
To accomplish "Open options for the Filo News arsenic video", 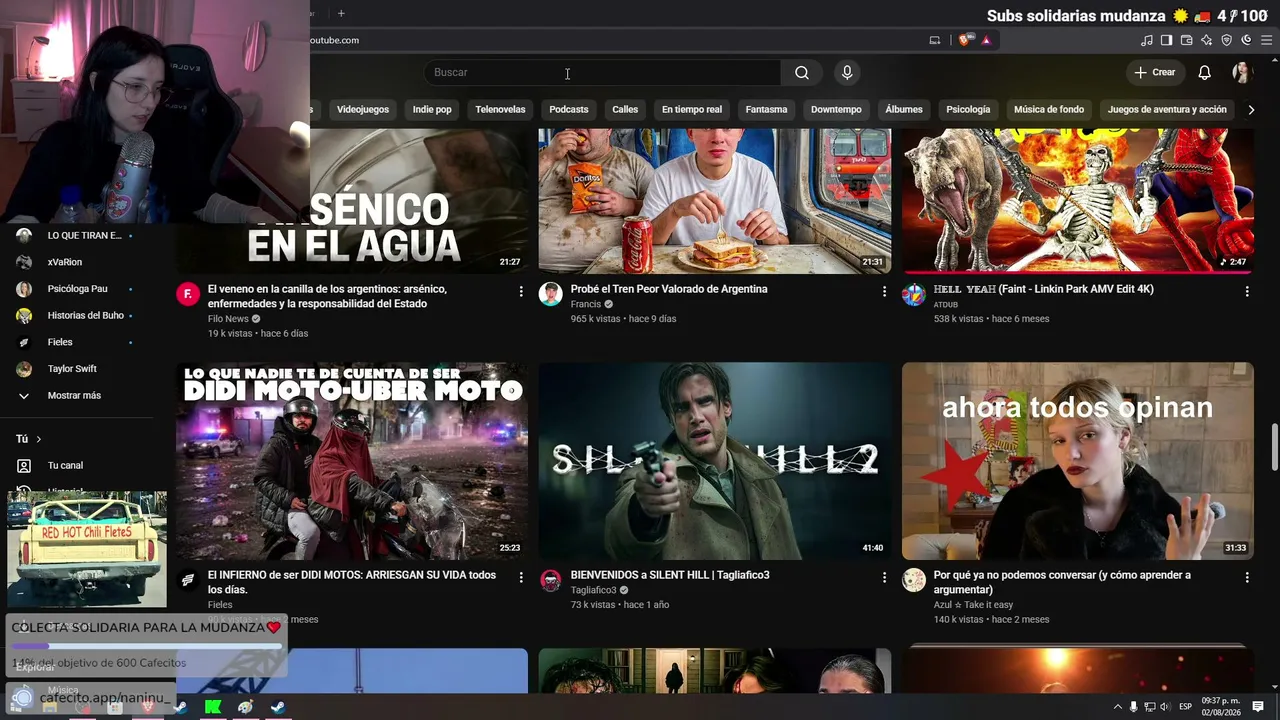I will (x=521, y=291).
